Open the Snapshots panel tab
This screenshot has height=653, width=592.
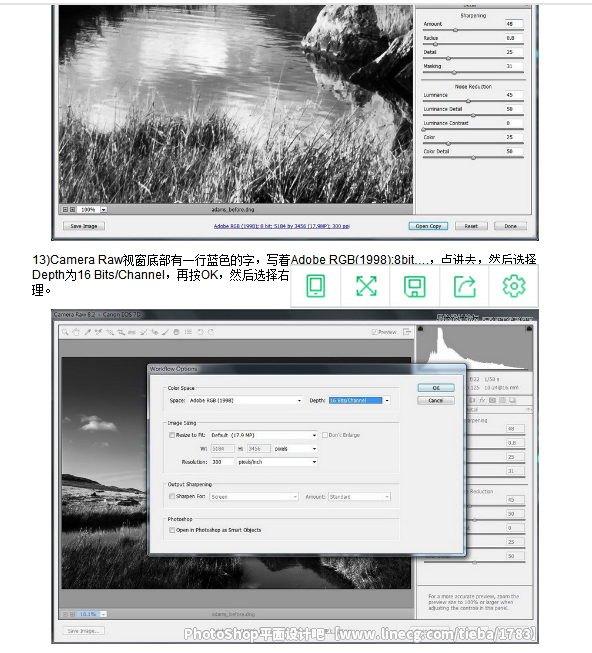513,400
